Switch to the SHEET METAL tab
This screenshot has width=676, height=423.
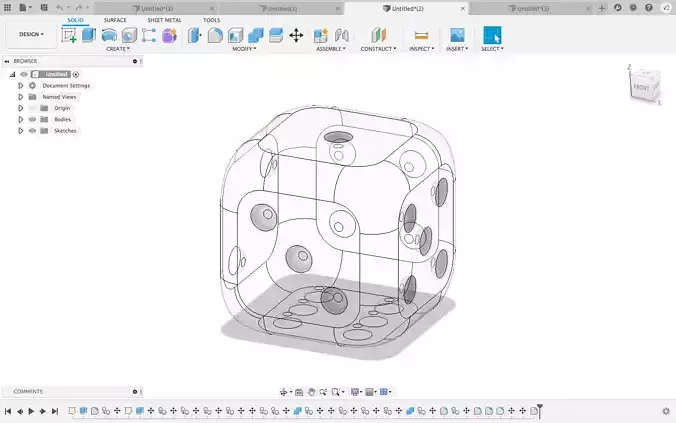[x=164, y=20]
